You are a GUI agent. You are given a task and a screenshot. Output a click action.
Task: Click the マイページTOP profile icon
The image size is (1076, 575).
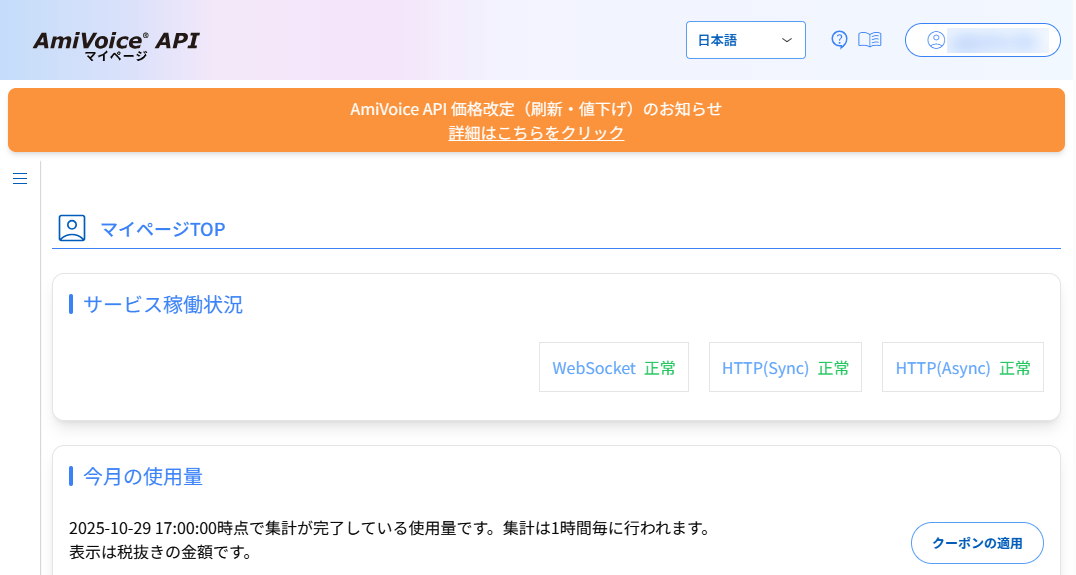pyautogui.click(x=72, y=228)
